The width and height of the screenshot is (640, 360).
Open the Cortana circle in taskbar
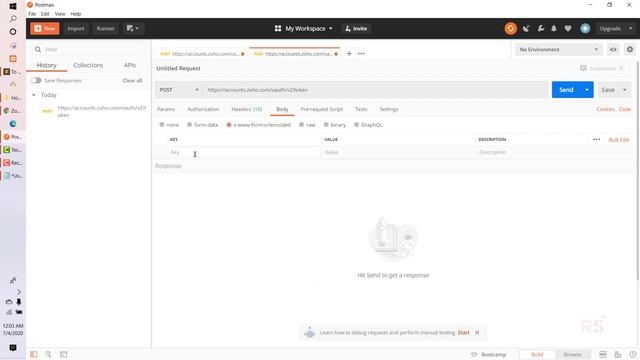13,32
